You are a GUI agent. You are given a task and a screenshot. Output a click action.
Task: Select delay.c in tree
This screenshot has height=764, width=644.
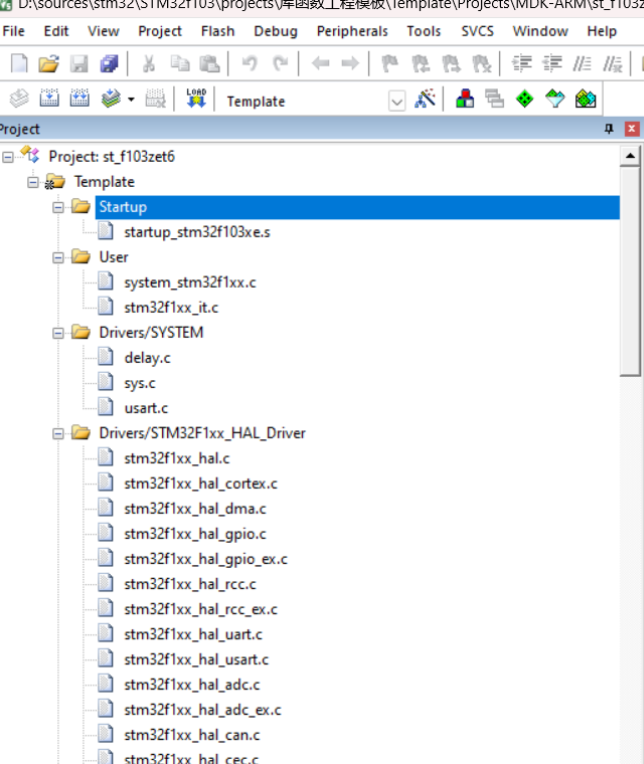click(x=147, y=358)
